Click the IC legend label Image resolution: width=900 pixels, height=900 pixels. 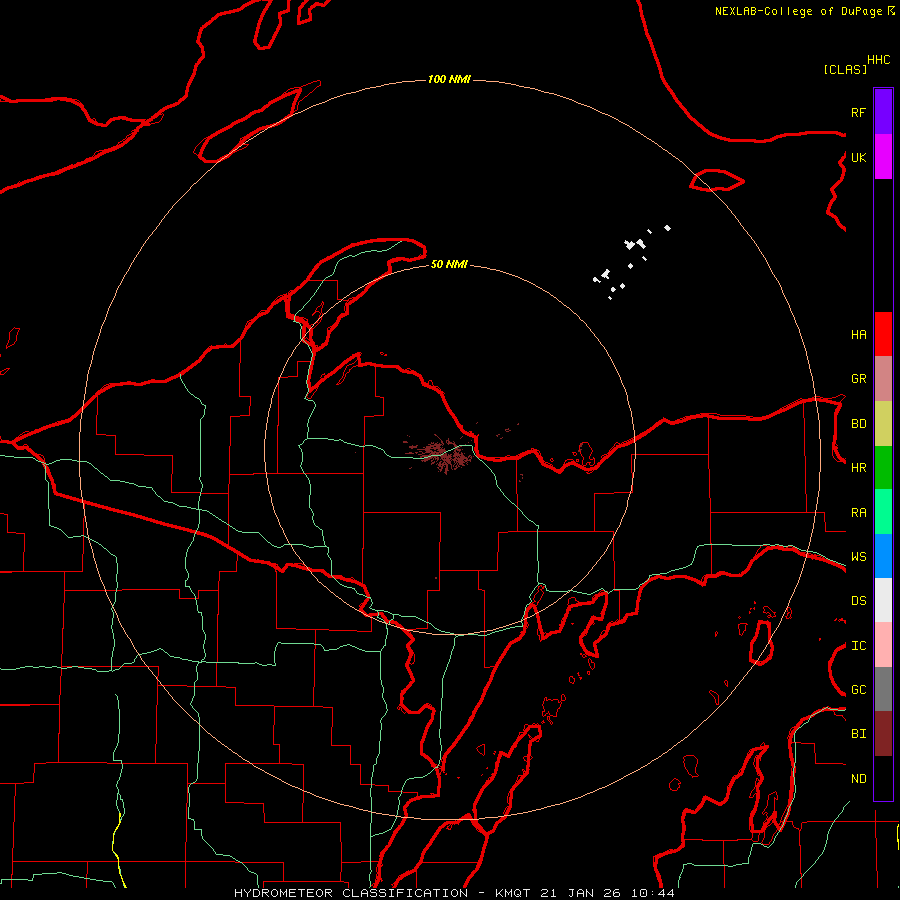858,646
